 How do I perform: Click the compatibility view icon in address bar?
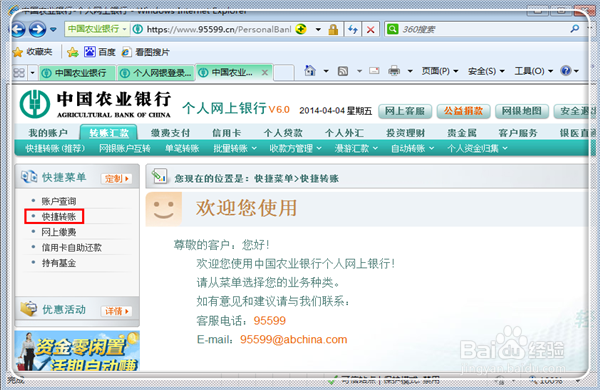(x=301, y=29)
